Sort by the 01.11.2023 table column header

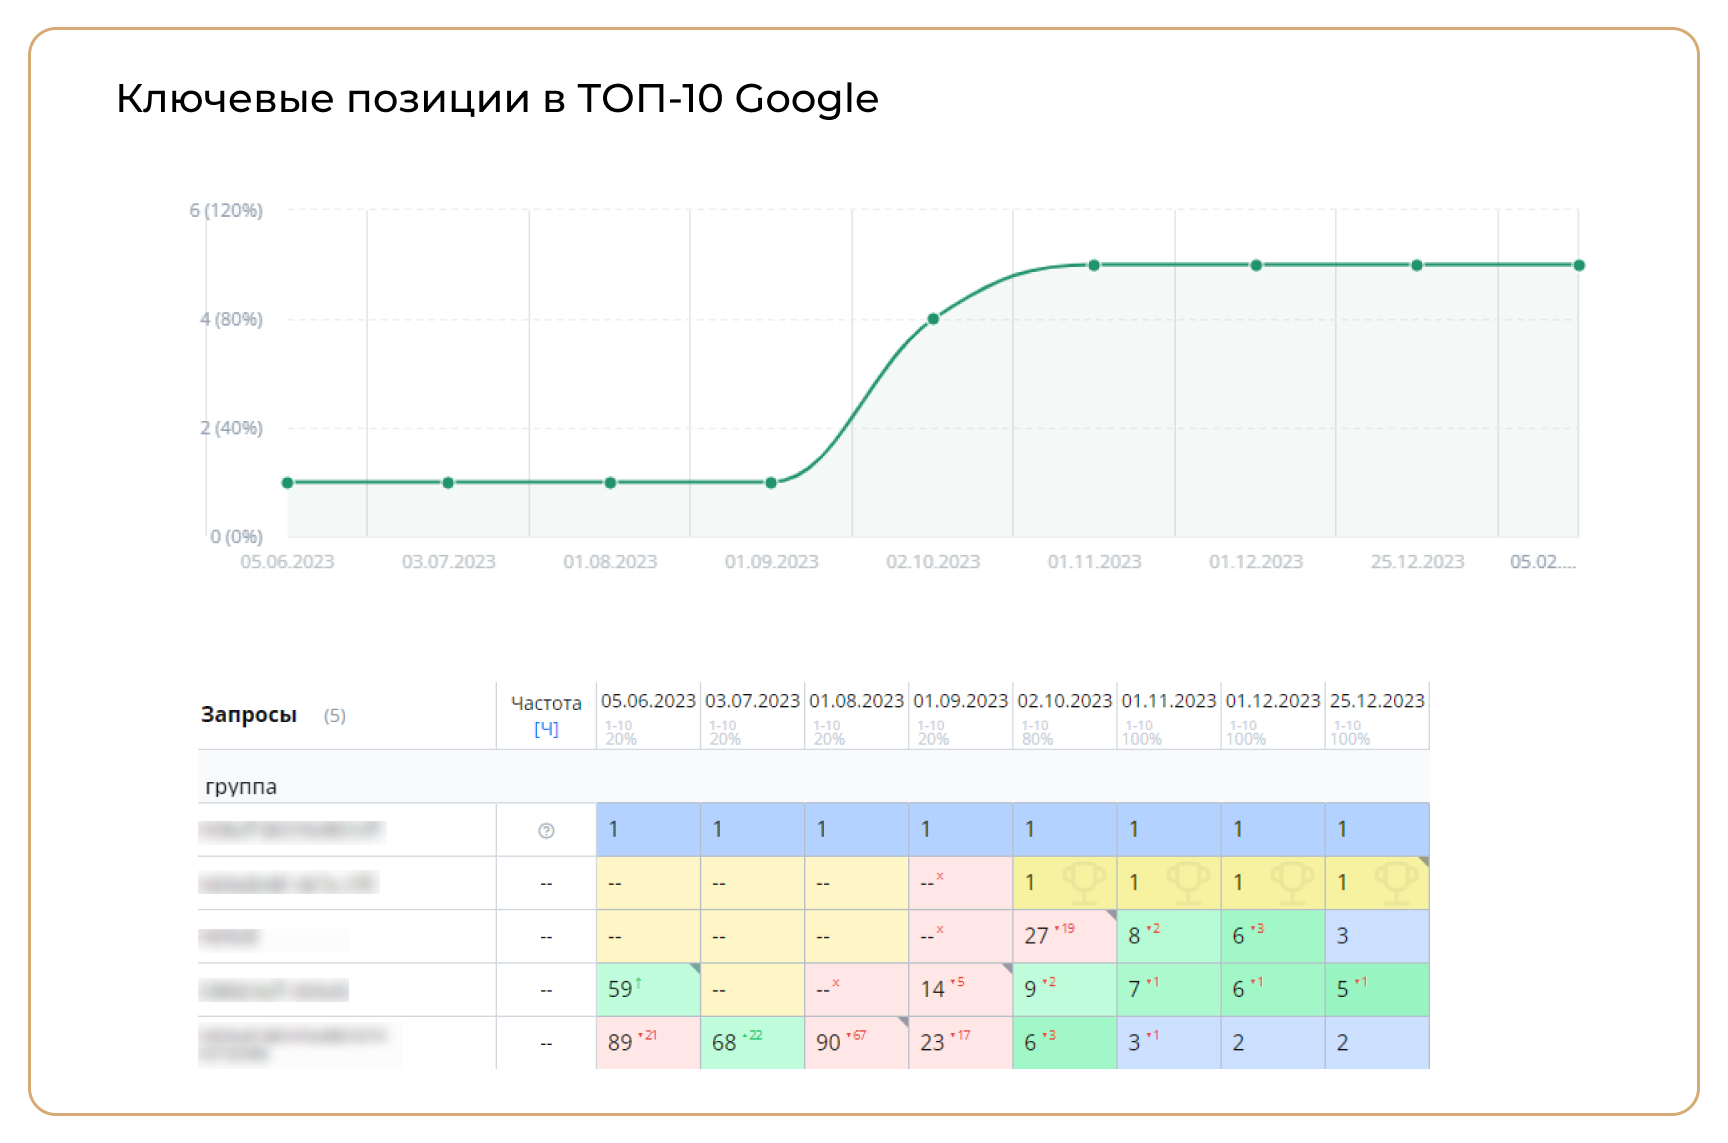[1168, 701]
